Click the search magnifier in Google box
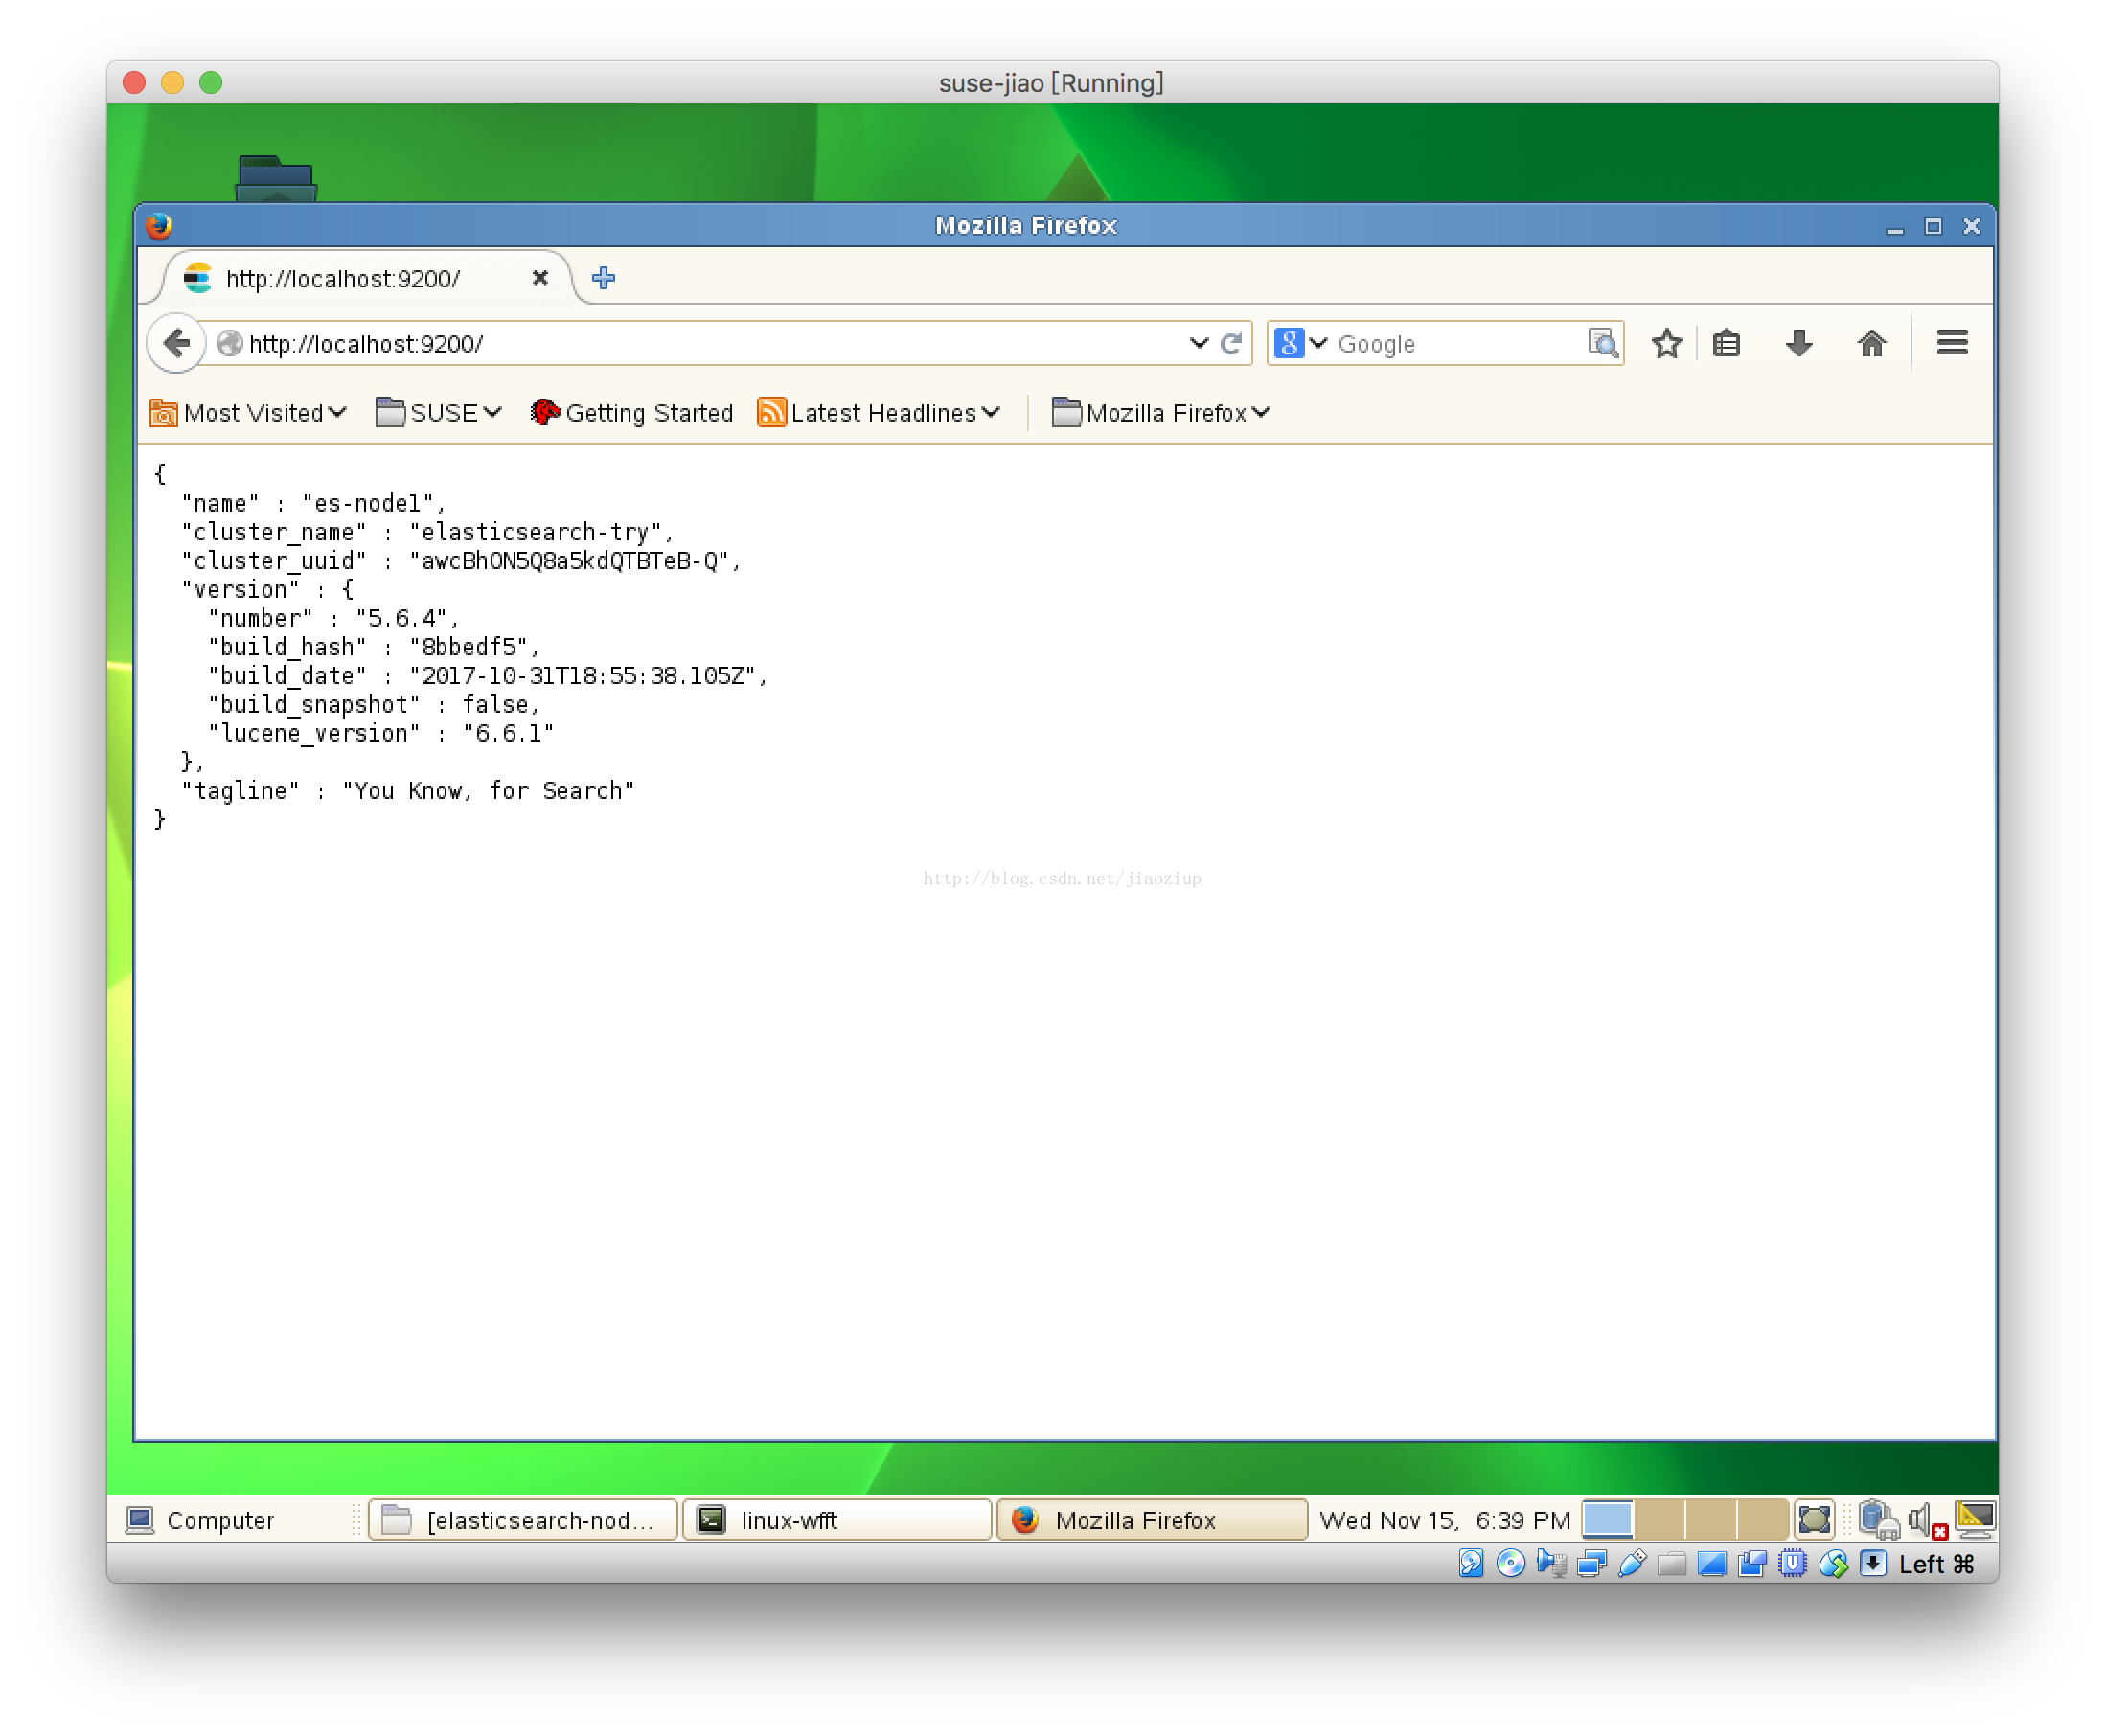The image size is (2106, 1736). click(1602, 343)
